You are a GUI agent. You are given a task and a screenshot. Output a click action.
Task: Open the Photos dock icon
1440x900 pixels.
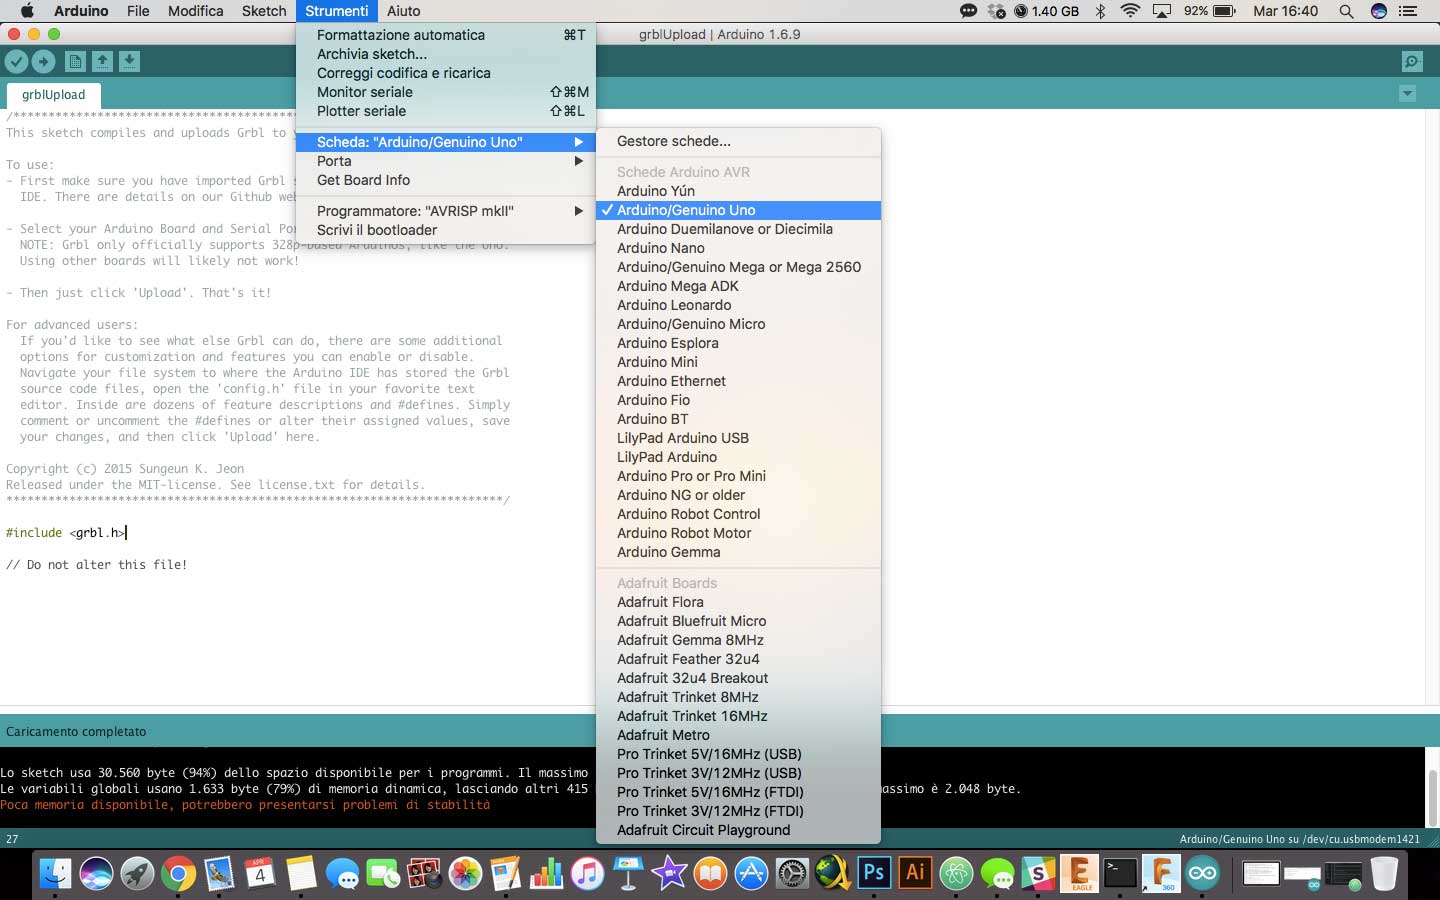point(465,873)
